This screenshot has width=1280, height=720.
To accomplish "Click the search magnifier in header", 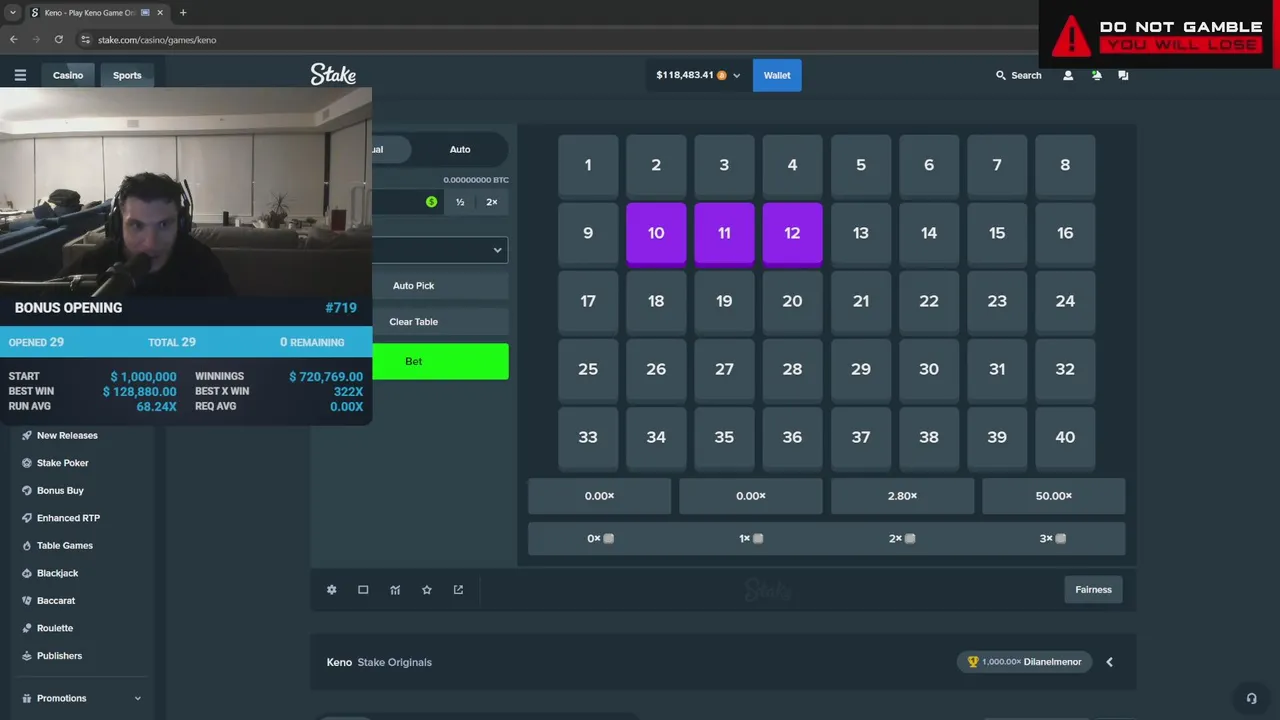I will (1000, 75).
